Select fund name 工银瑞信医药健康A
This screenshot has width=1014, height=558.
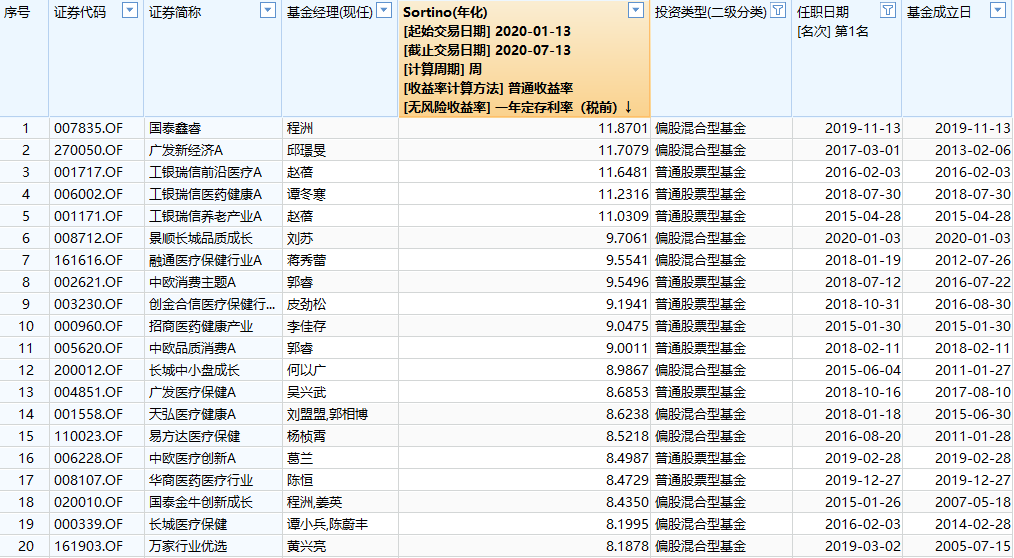coord(206,194)
